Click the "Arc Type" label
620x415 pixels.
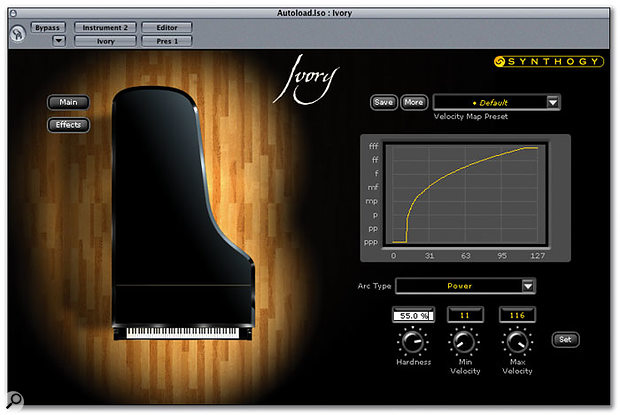coord(374,286)
